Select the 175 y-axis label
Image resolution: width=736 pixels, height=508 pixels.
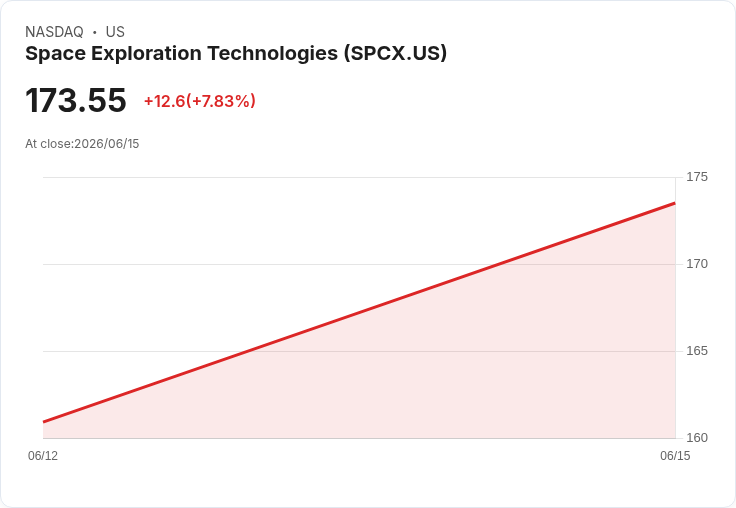pyautogui.click(x=697, y=177)
